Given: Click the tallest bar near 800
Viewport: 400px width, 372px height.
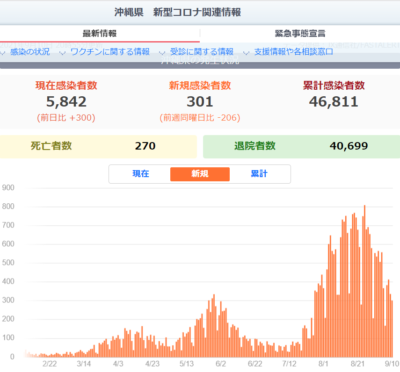Looking at the screenshot, I should click(x=365, y=281).
